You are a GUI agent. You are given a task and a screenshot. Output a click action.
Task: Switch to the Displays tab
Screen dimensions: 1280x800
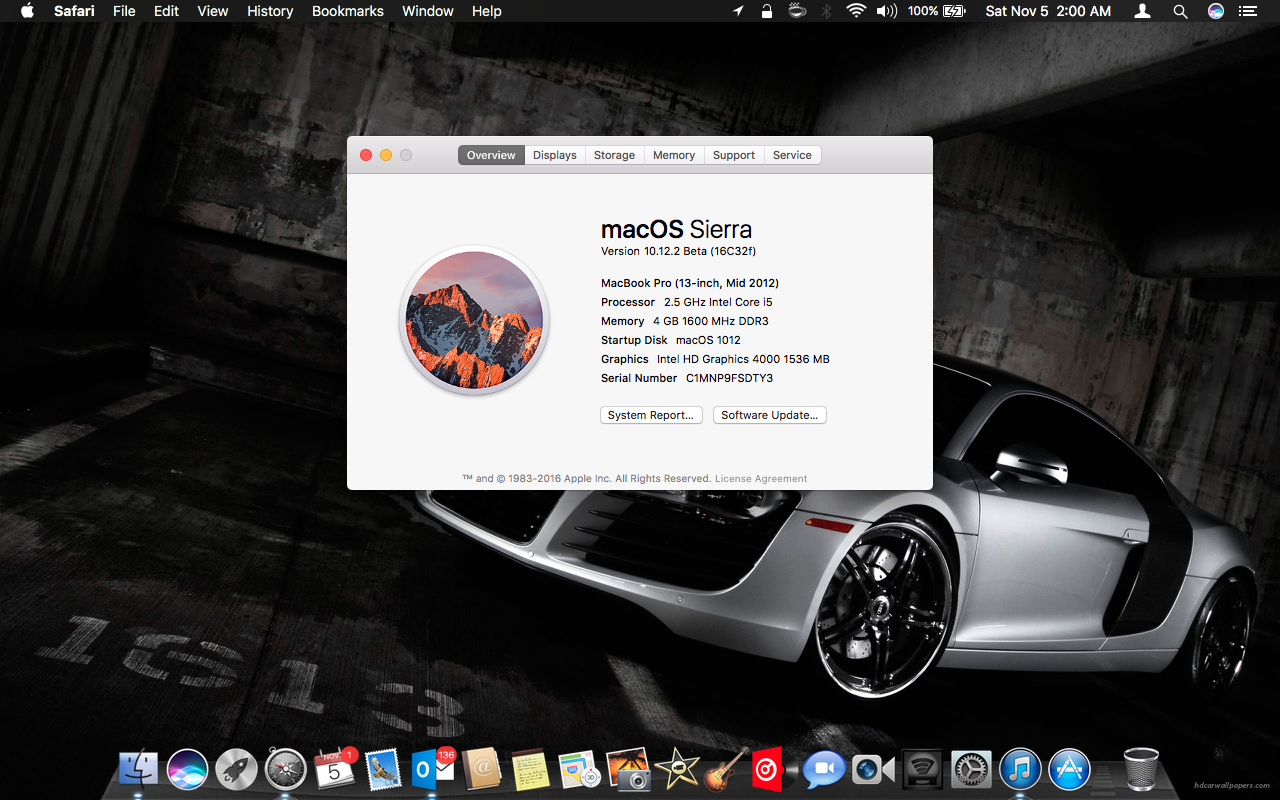coord(555,155)
